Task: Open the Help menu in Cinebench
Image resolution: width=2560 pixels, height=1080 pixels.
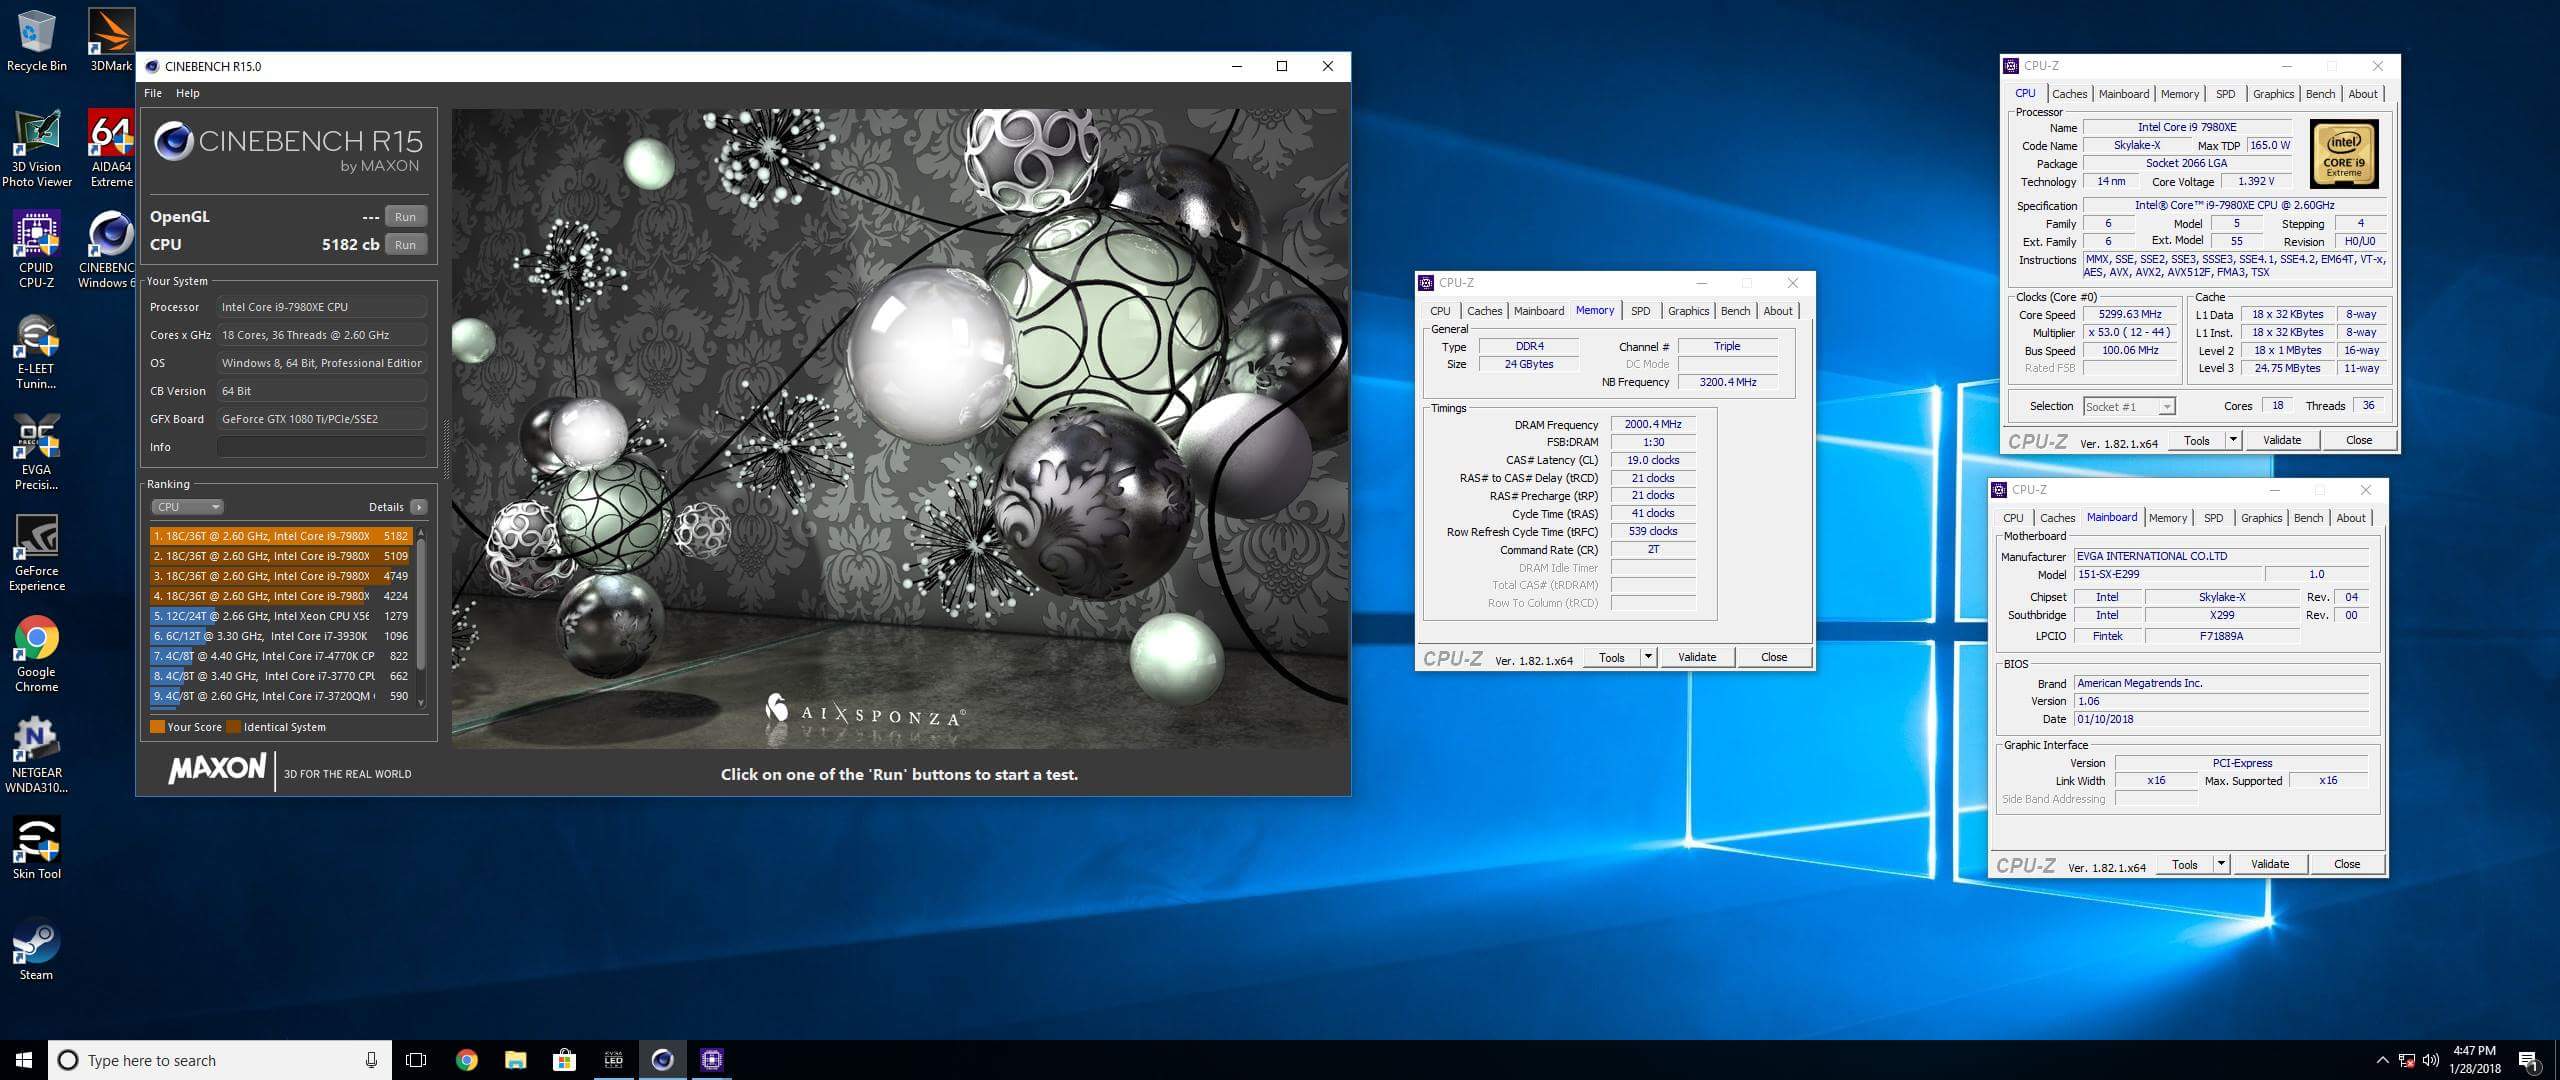Action: click(188, 93)
